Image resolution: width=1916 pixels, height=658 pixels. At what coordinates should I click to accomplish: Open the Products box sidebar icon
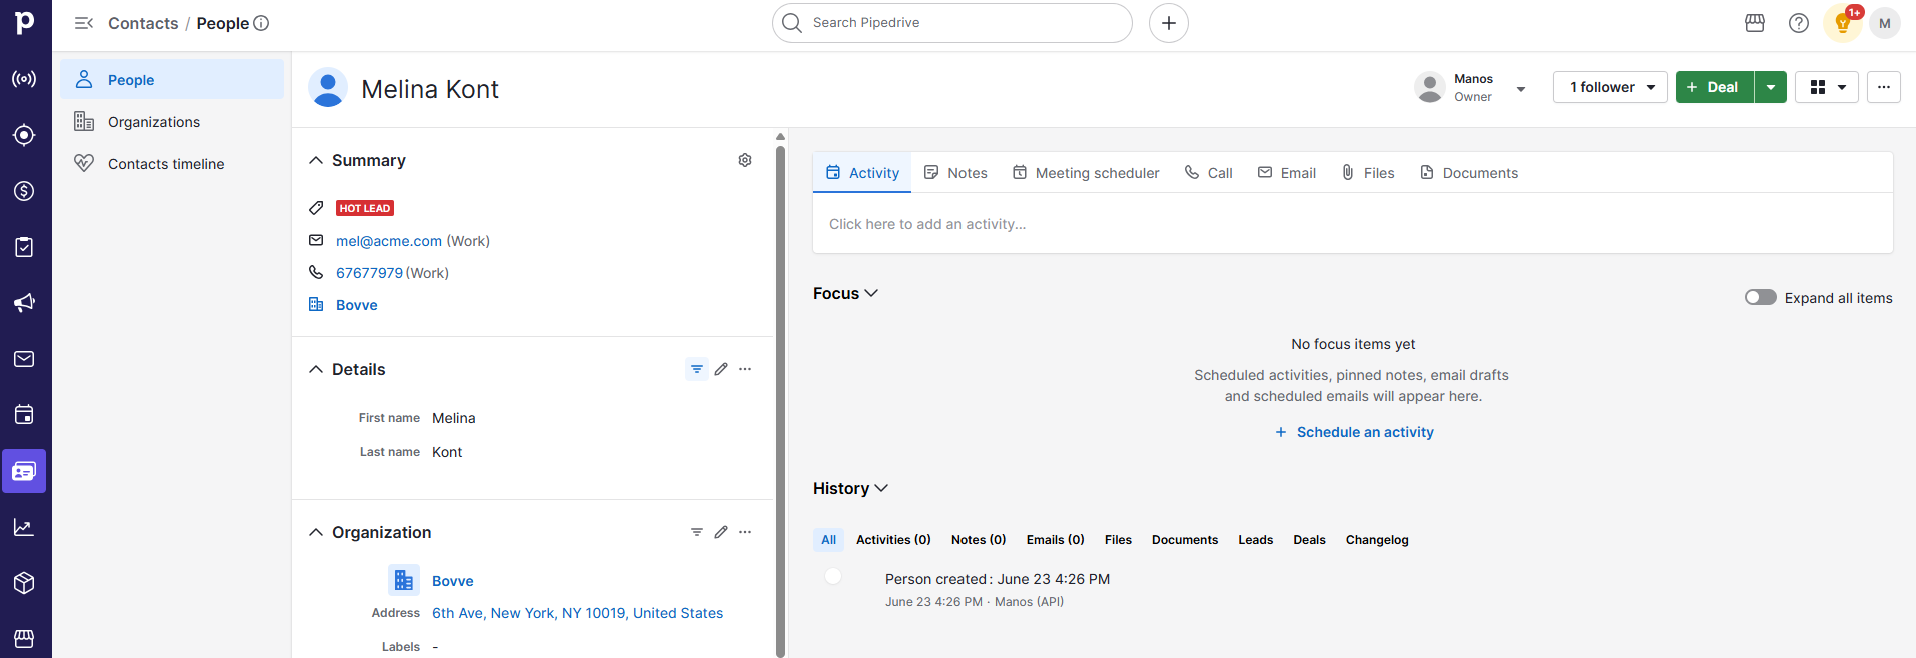click(24, 583)
